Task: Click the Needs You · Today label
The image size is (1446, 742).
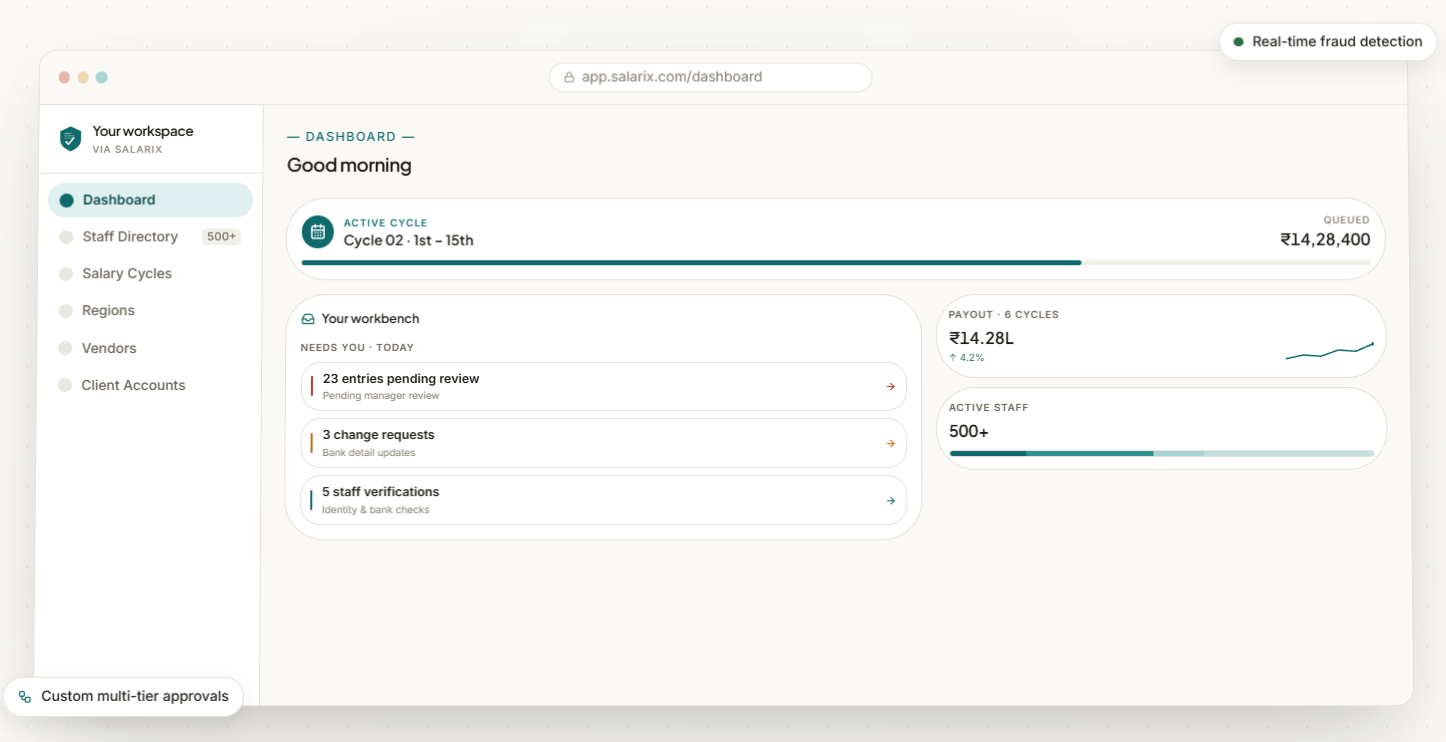Action: click(x=357, y=348)
